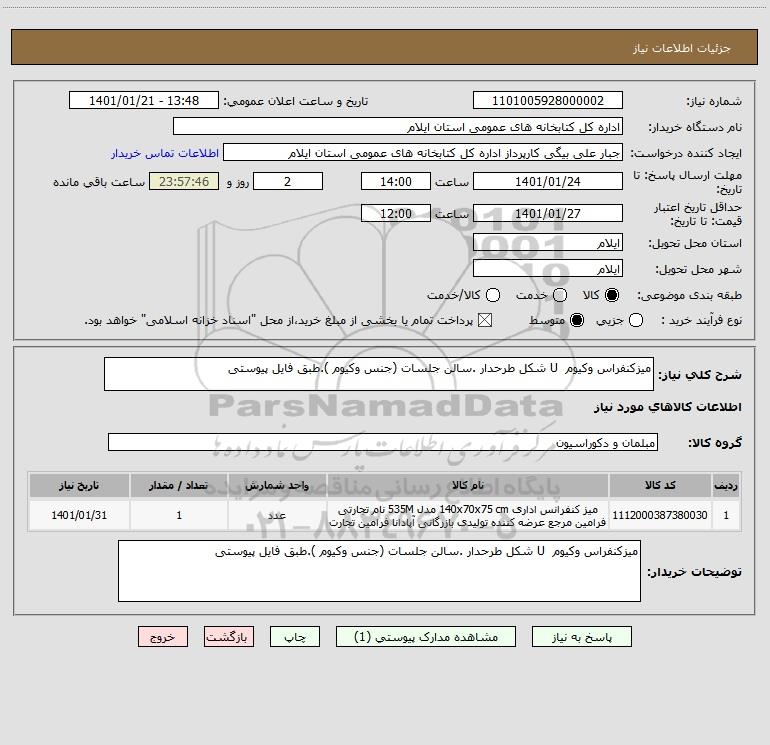Click the توضیحات خریدار text area
770x745 pixels.
pyautogui.click(x=379, y=571)
